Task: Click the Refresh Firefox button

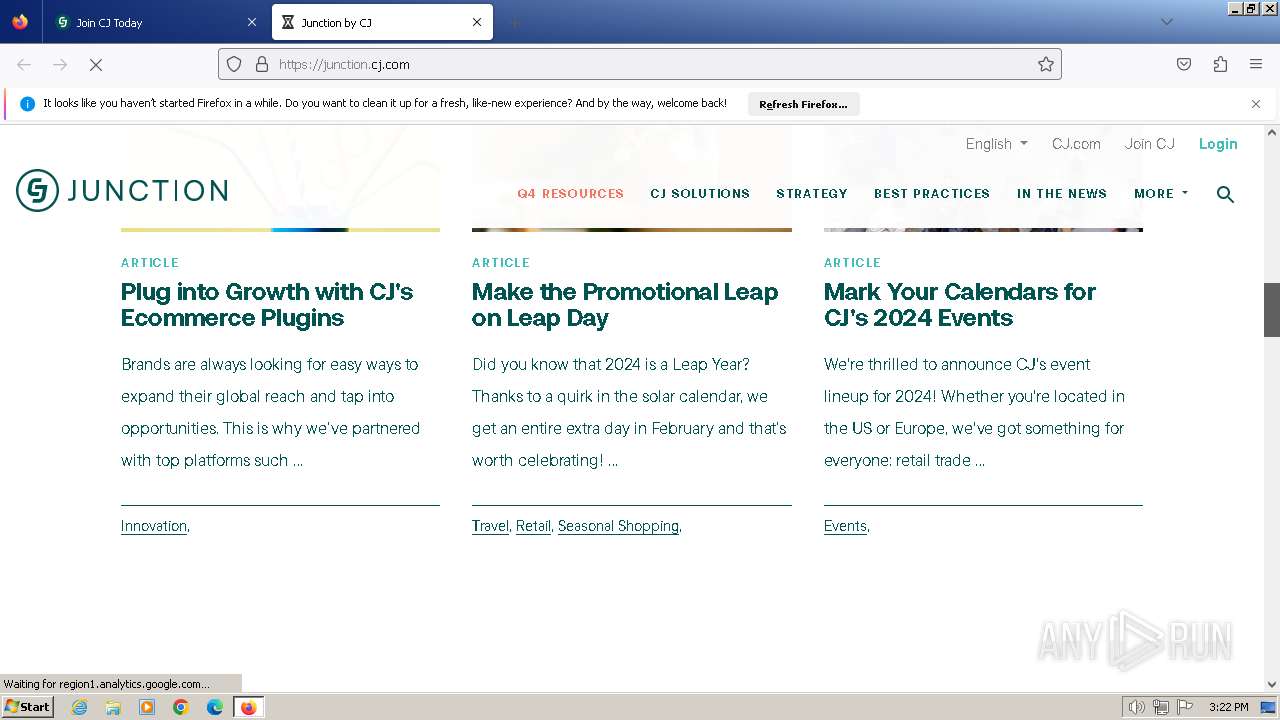Action: tap(803, 104)
